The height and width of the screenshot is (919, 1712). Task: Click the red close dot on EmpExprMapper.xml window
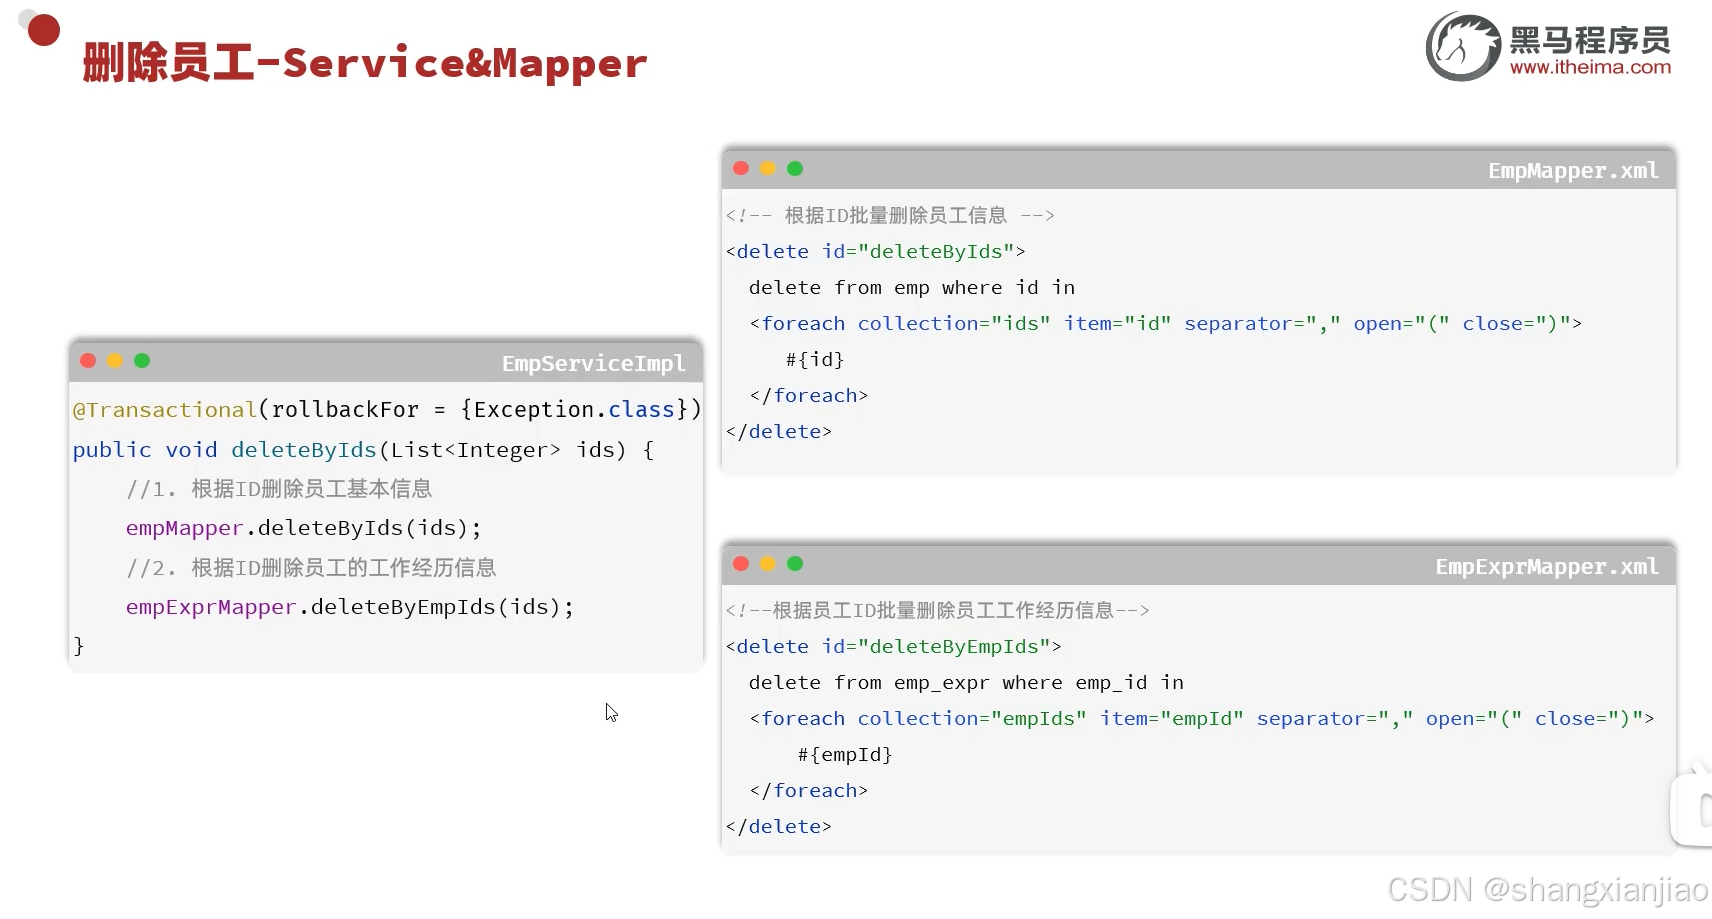pos(741,564)
